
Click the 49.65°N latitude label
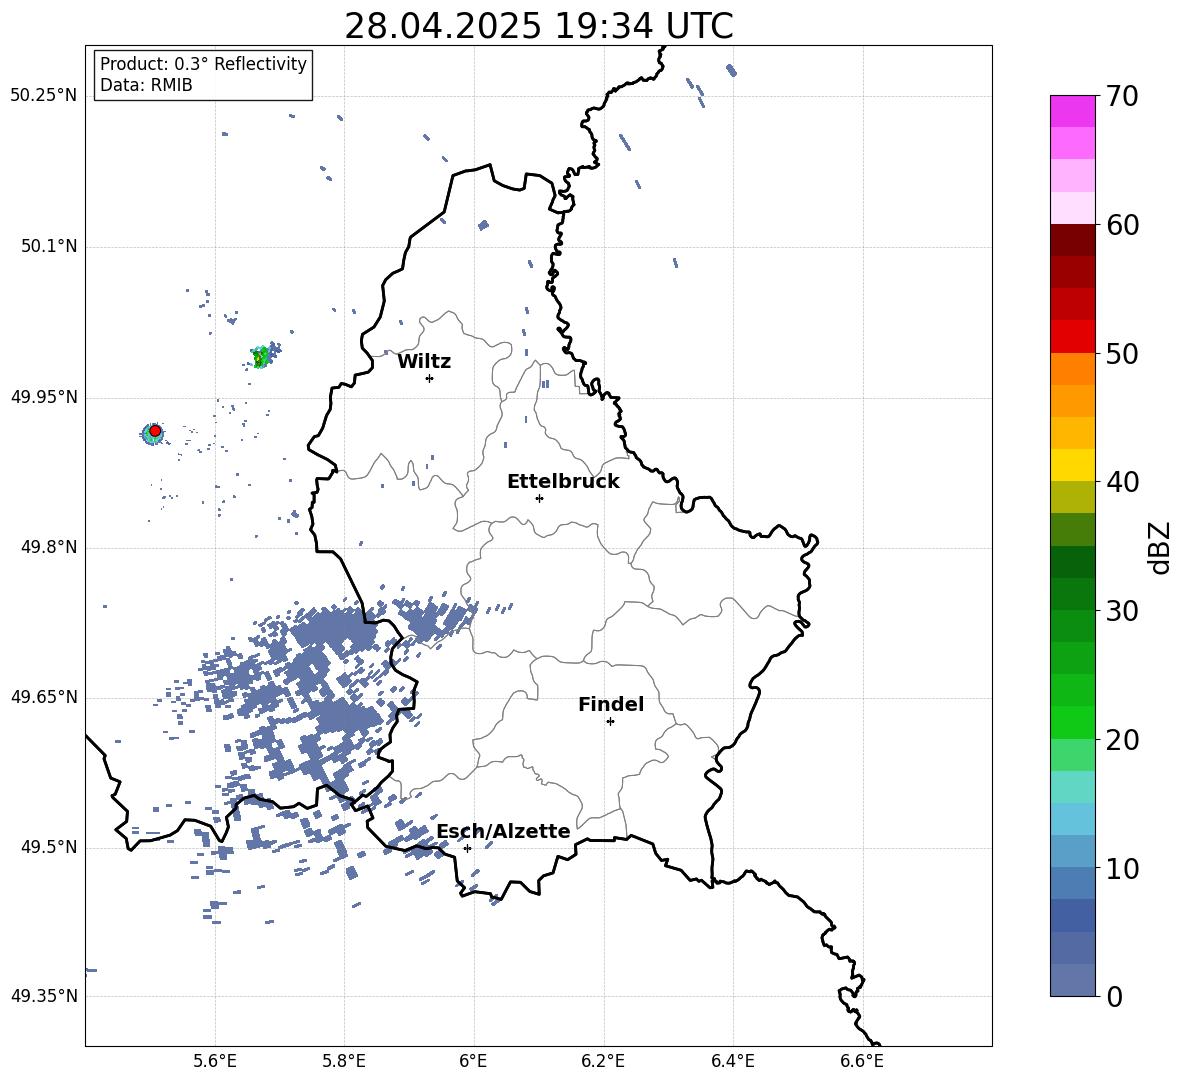pyautogui.click(x=44, y=696)
